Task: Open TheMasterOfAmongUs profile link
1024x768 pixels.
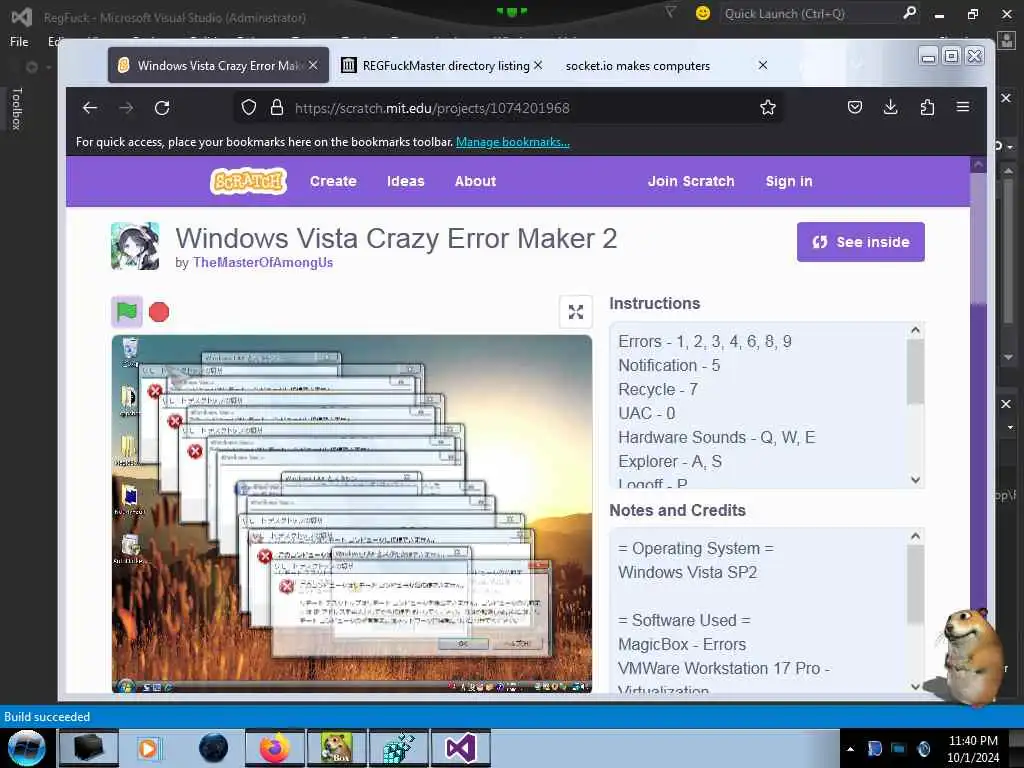Action: 263,263
